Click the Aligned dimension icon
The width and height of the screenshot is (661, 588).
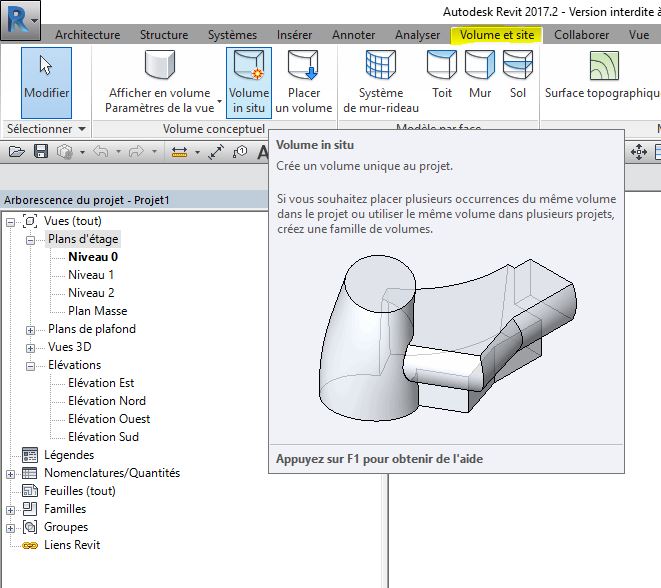click(216, 152)
